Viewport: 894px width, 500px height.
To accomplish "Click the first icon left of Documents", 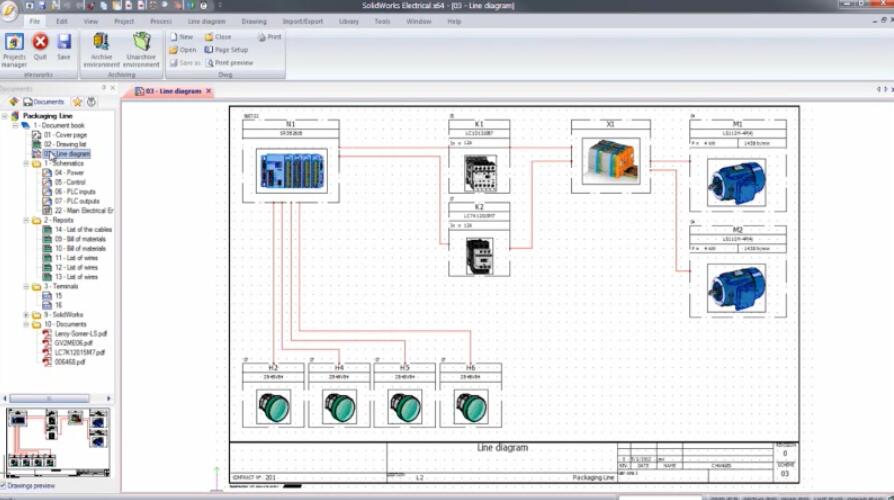I will tap(13, 102).
